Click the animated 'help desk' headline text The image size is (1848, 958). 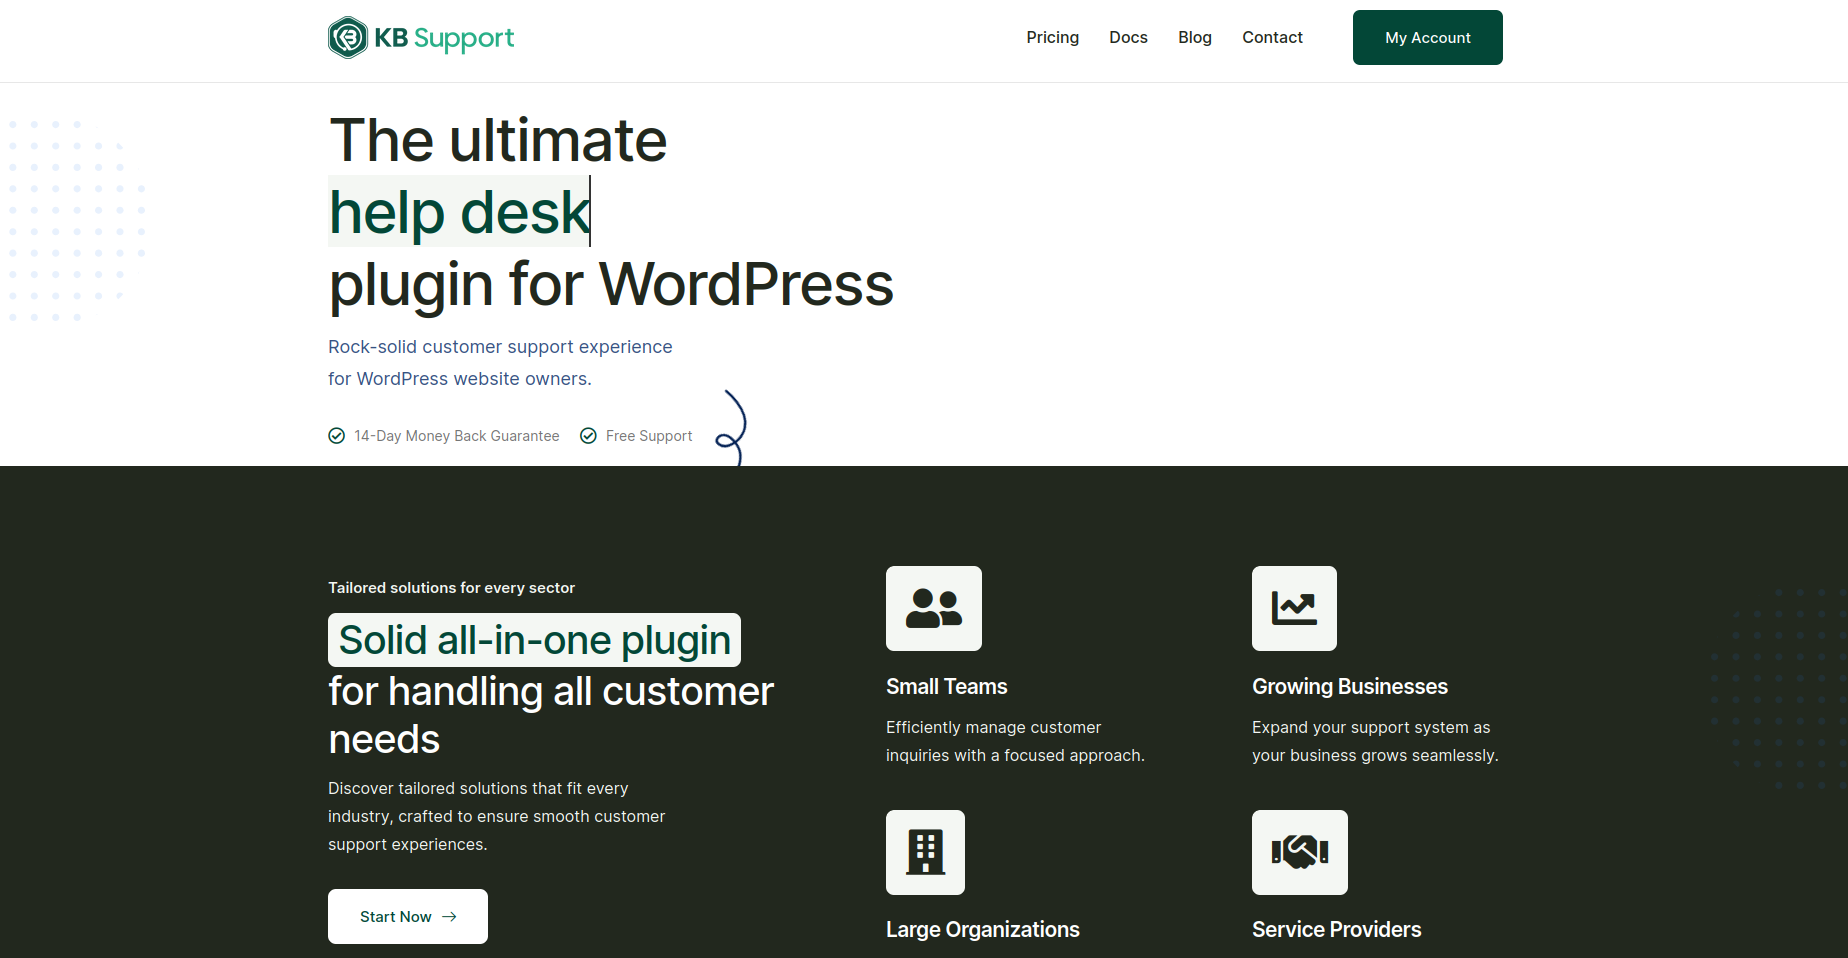460,212
